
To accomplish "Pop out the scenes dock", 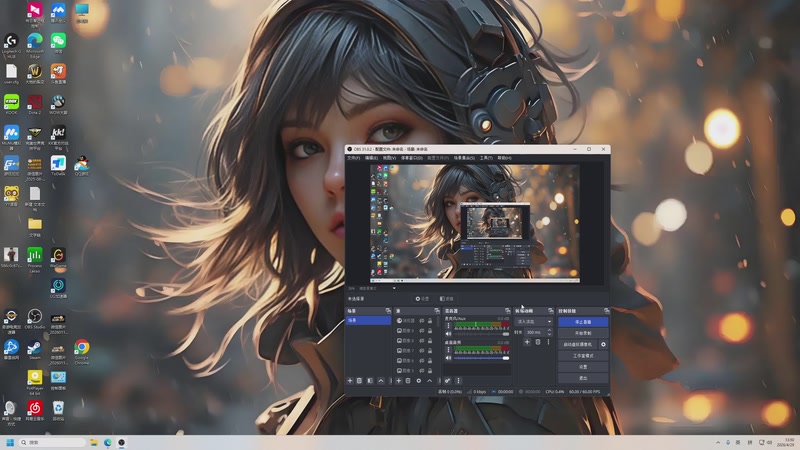I will pos(388,311).
